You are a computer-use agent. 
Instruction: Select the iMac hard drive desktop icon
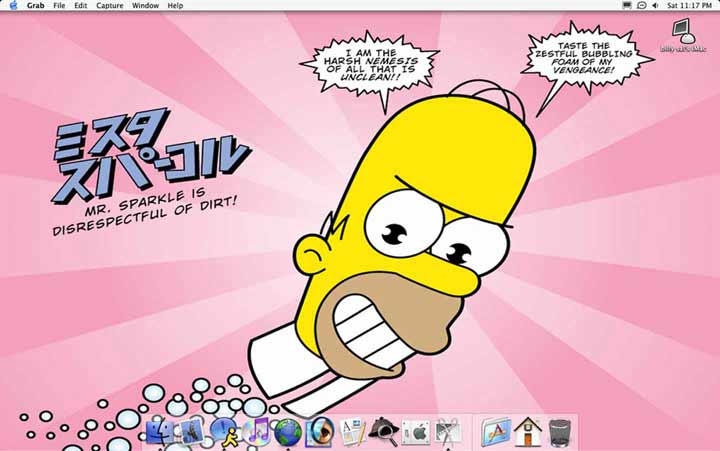(683, 35)
